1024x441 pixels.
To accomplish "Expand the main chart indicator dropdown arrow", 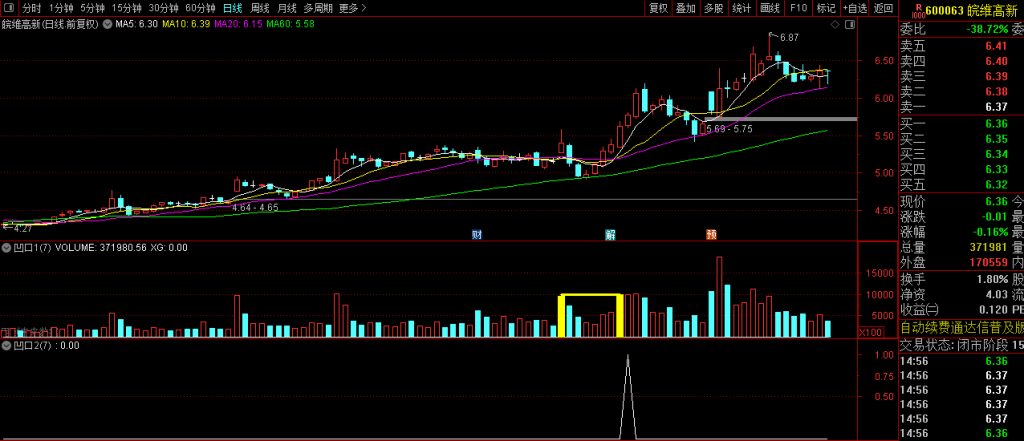I will 108,23.
